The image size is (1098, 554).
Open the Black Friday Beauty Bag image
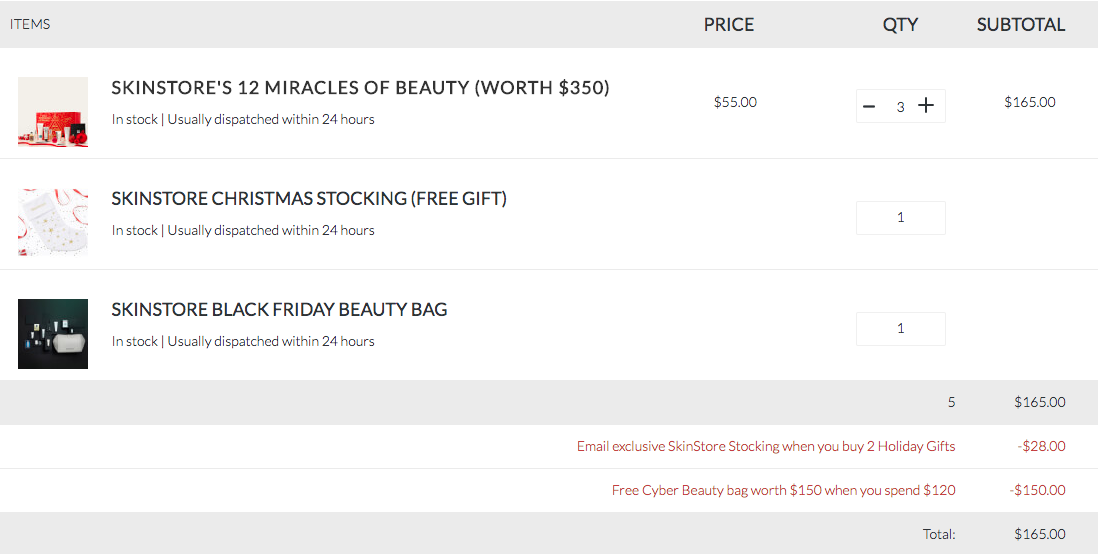coord(53,333)
